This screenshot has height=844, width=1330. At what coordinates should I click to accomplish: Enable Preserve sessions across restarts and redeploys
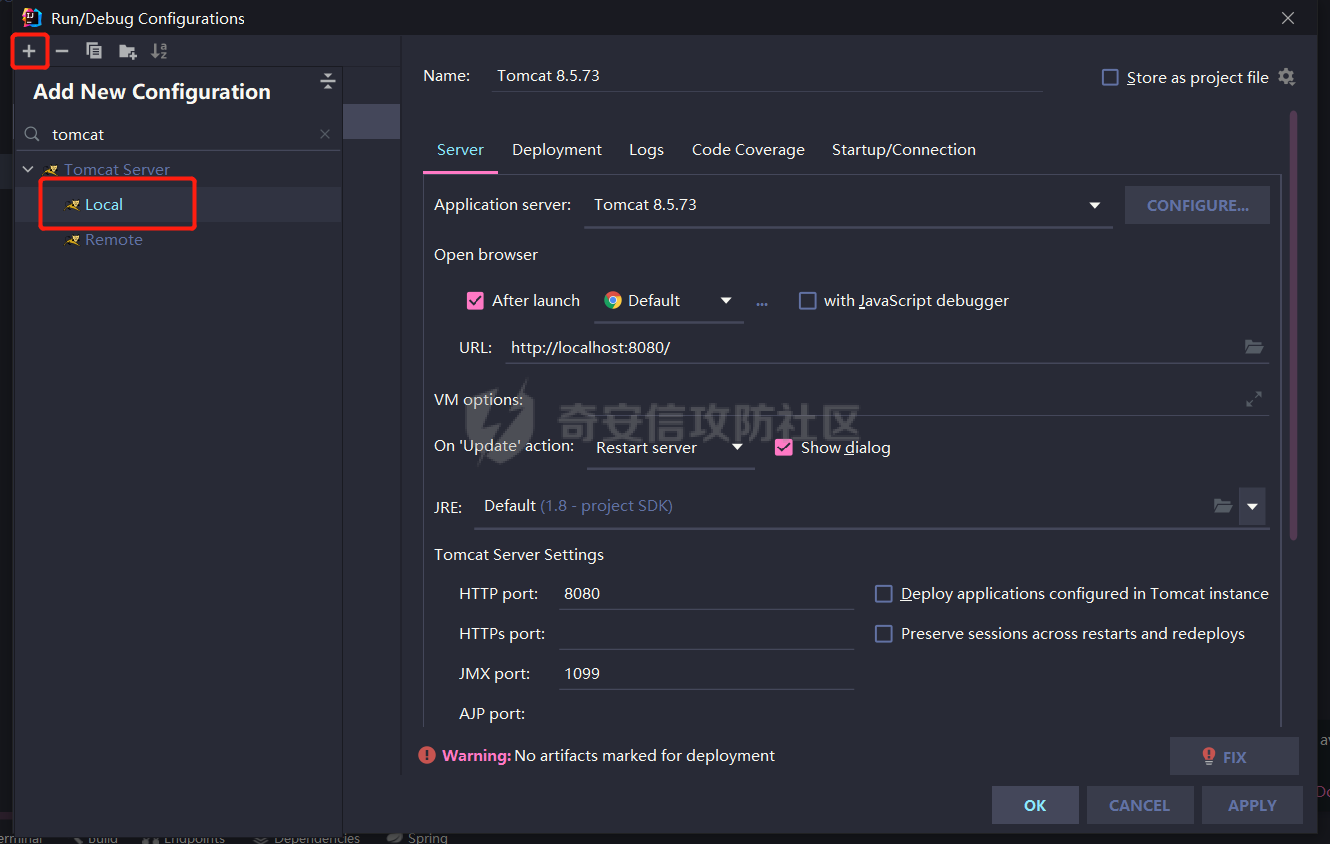(x=884, y=634)
